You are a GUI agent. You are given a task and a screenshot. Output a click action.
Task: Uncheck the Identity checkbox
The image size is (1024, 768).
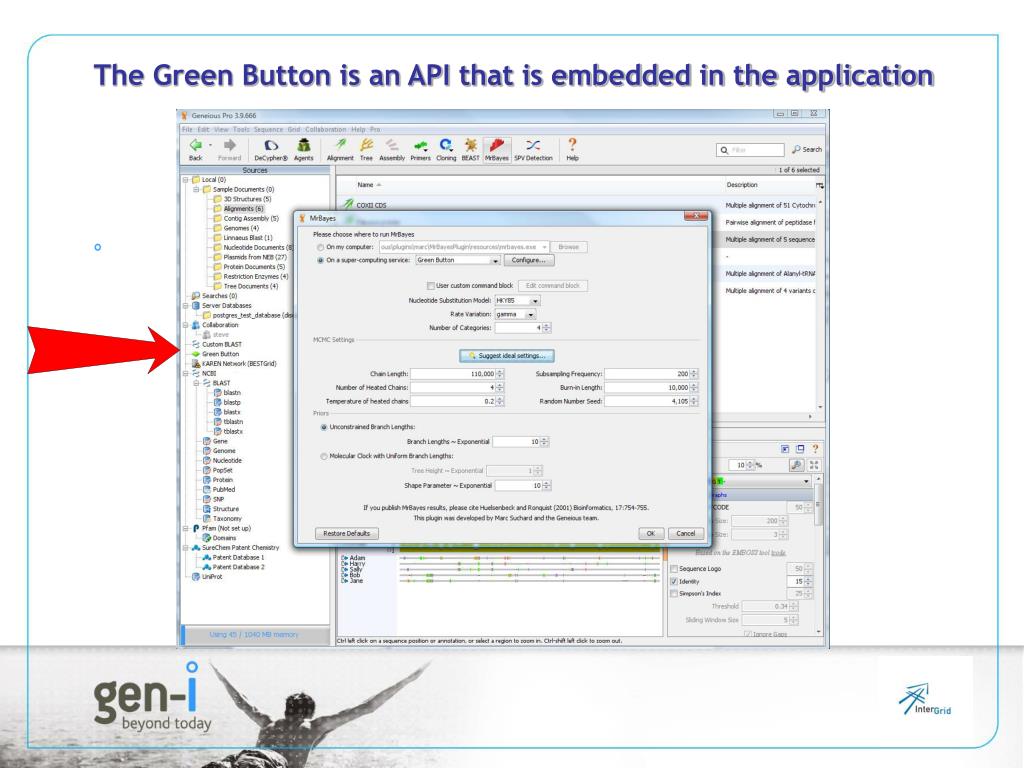click(674, 581)
